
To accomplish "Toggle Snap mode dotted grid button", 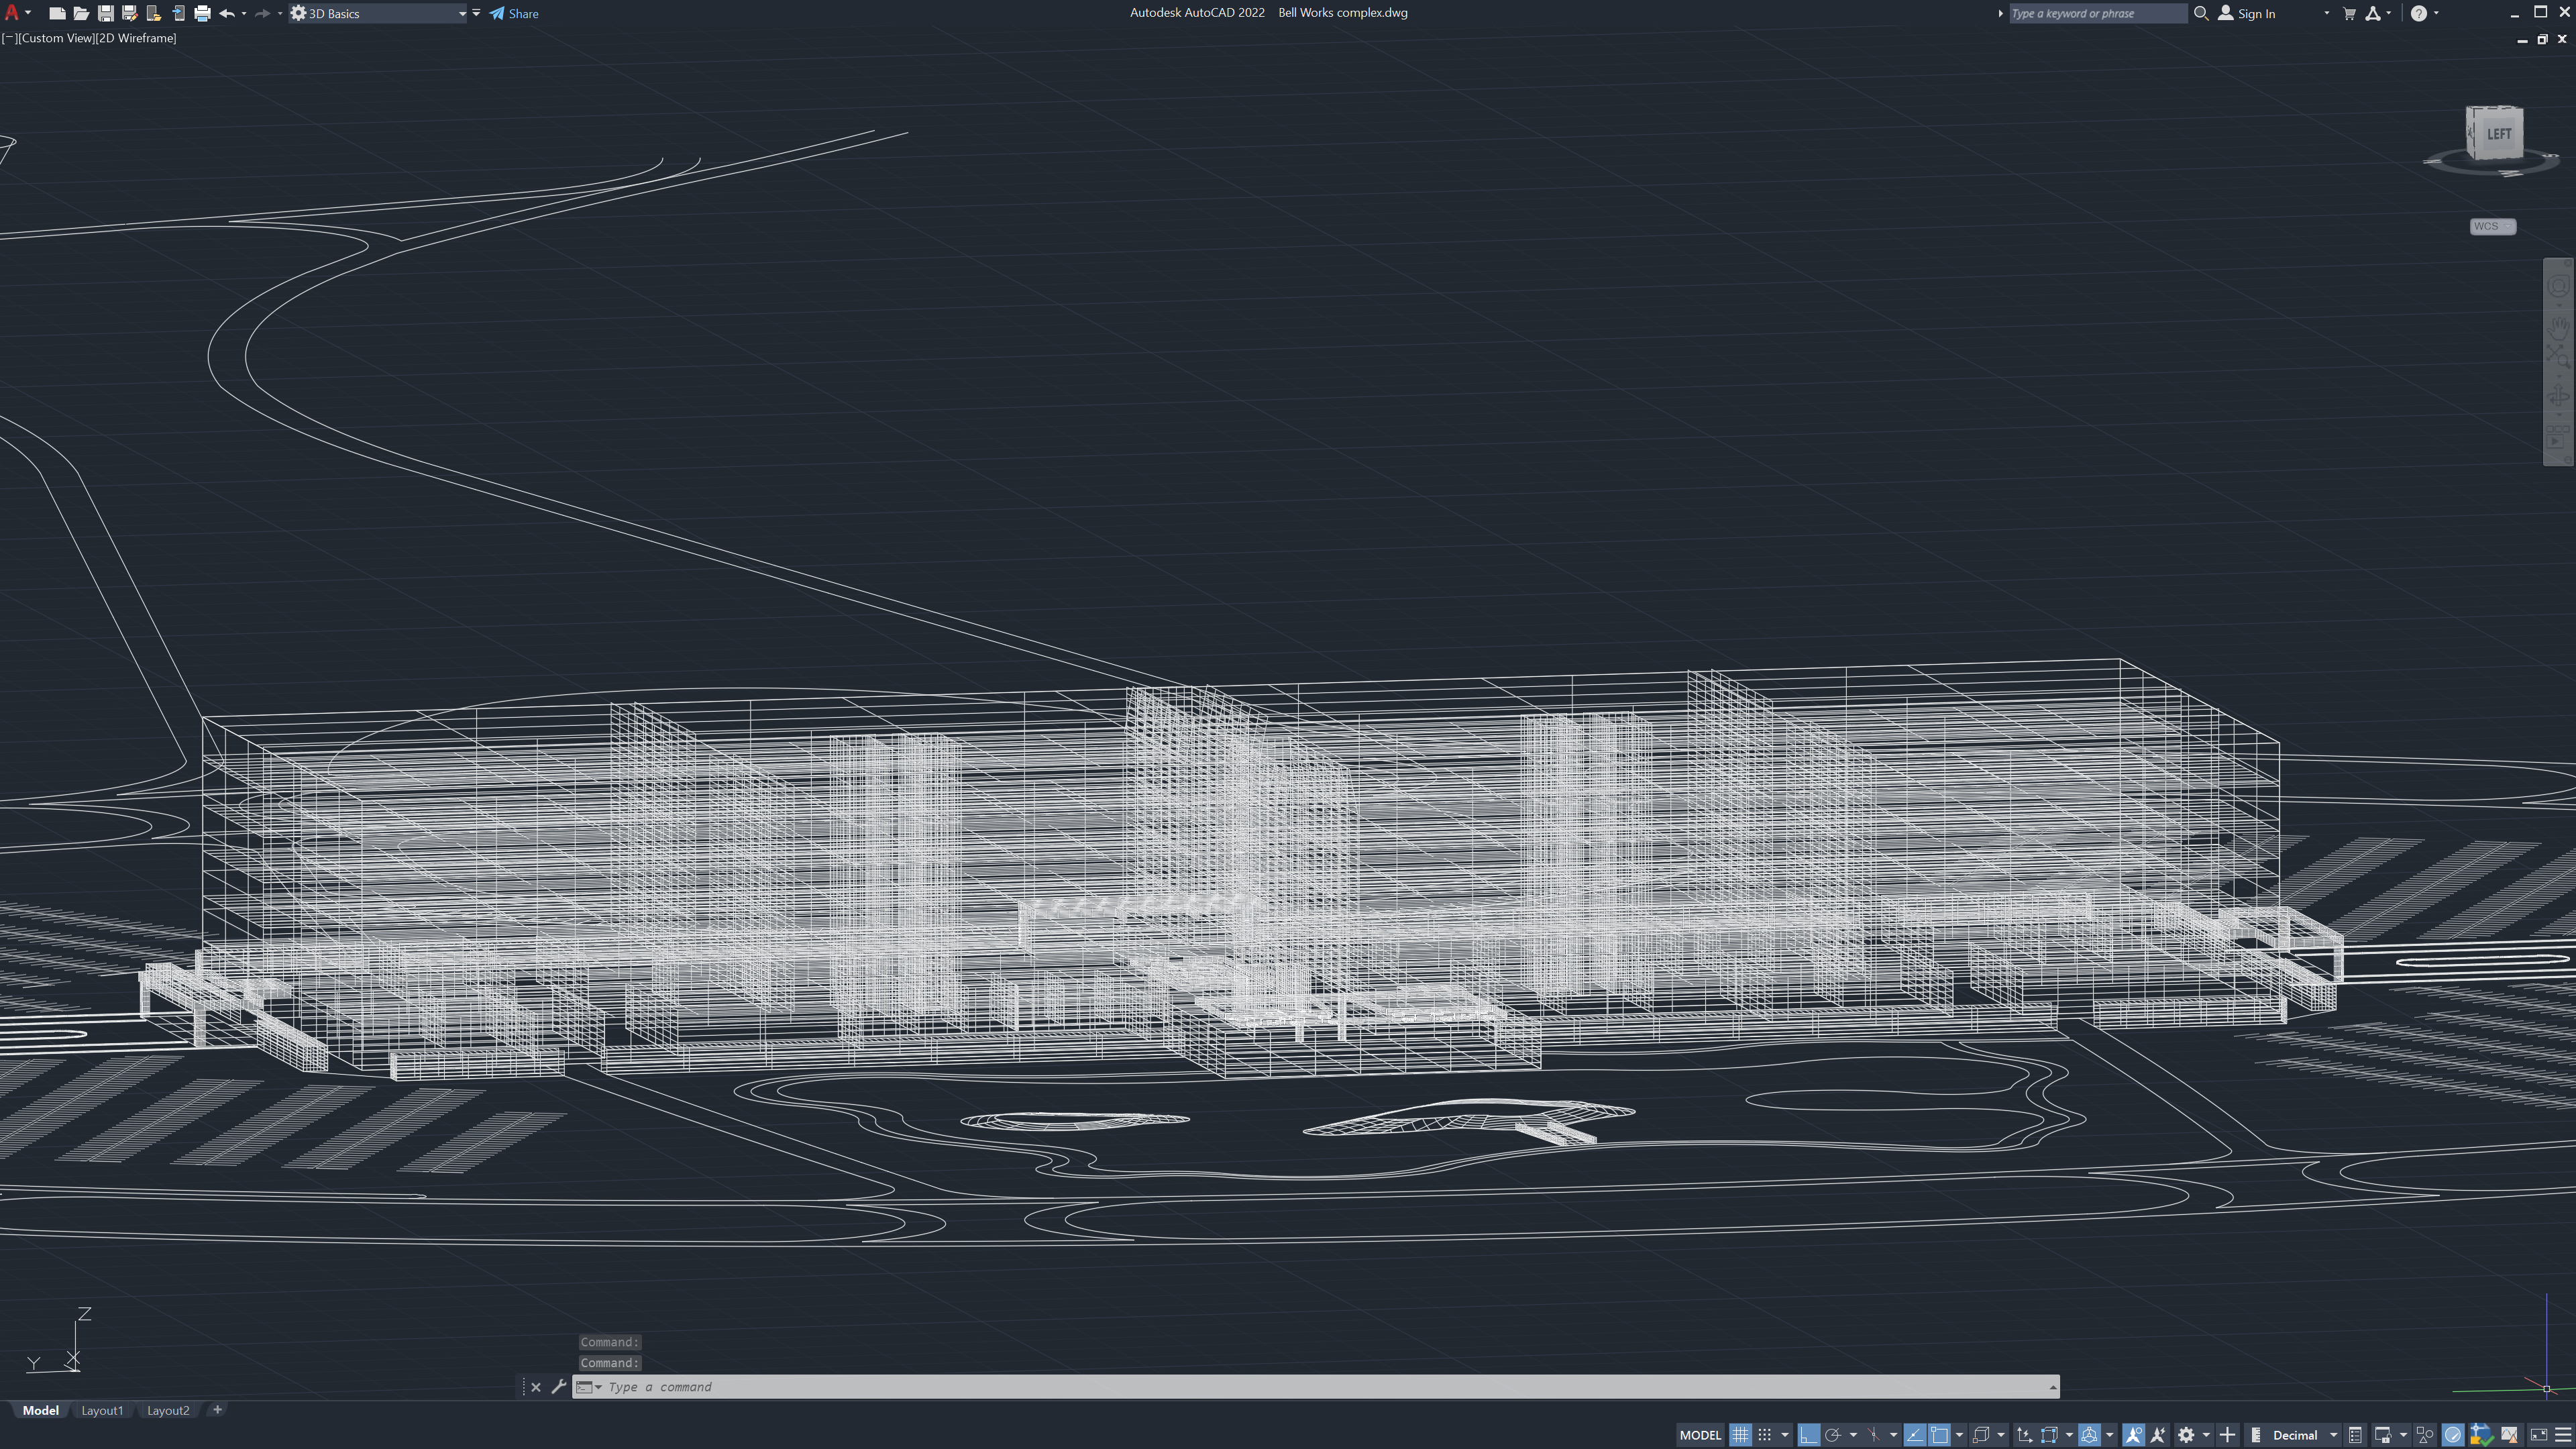I will [x=1765, y=1435].
